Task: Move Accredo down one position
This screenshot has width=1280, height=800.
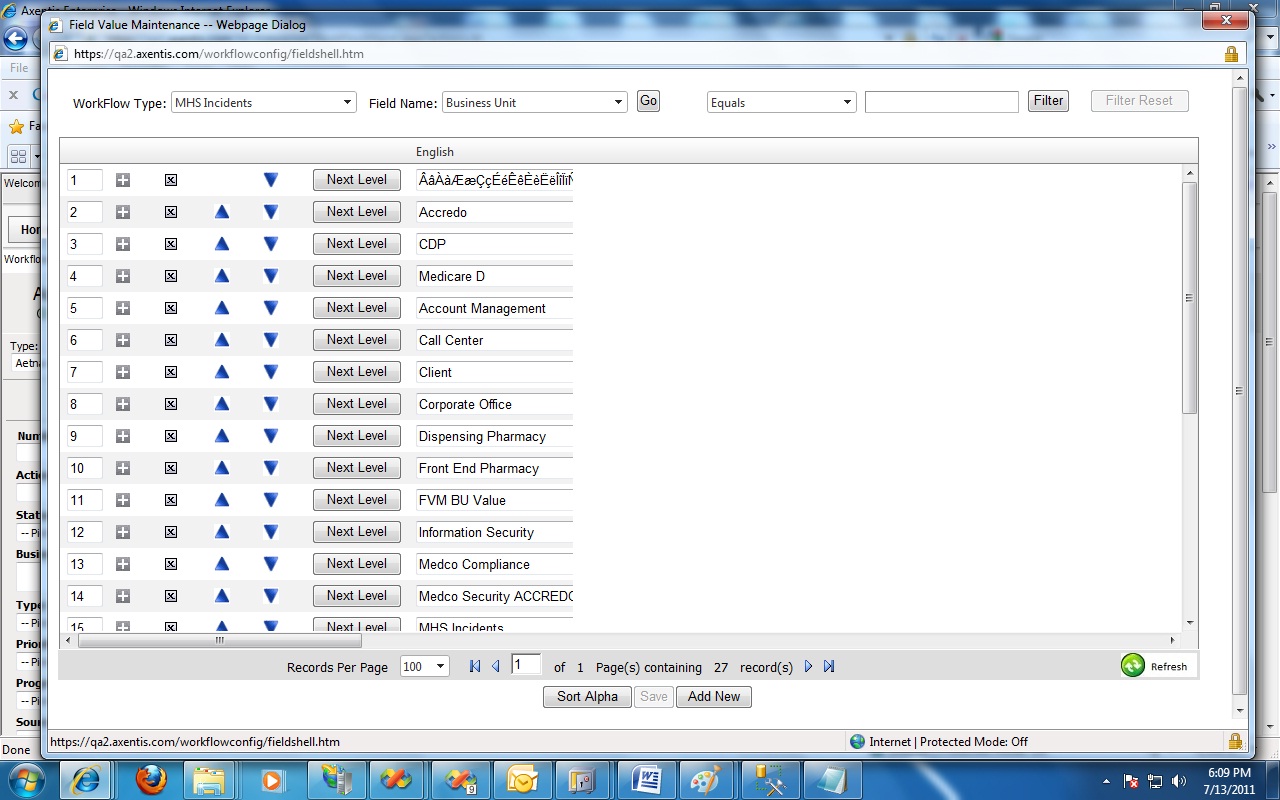Action: (x=270, y=212)
